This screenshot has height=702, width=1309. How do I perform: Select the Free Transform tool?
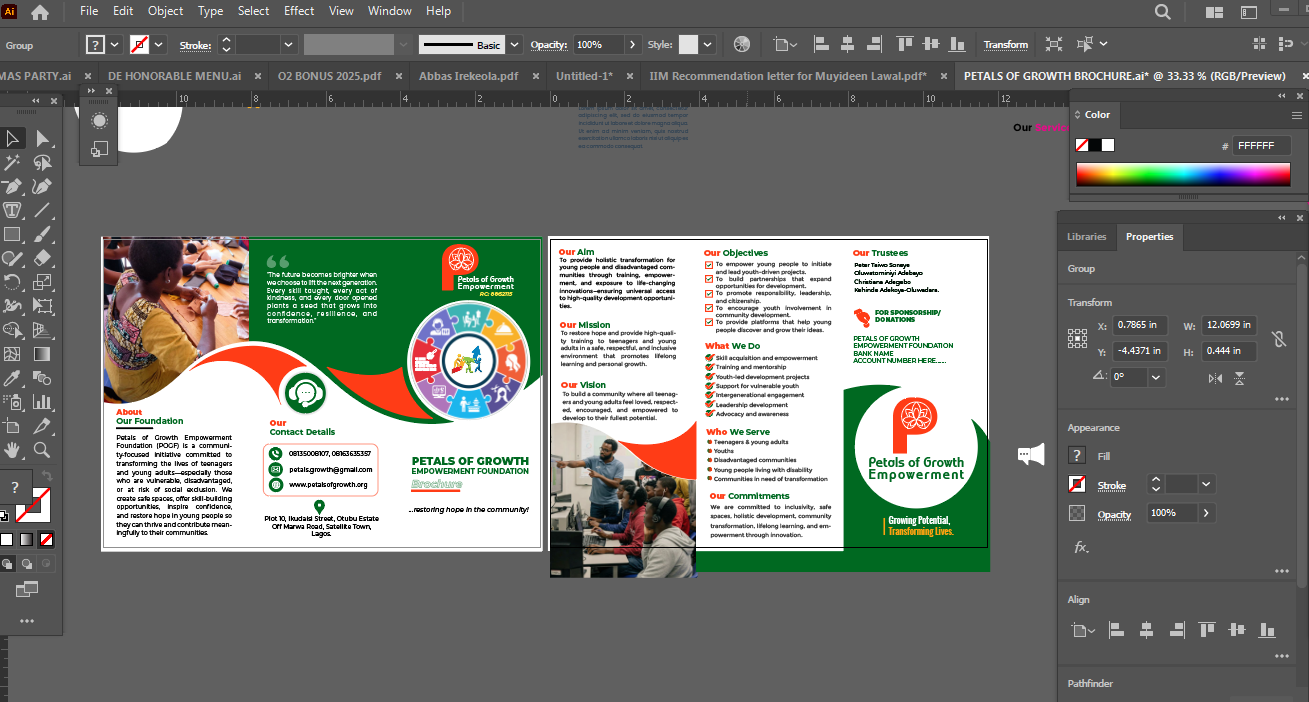(x=42, y=306)
